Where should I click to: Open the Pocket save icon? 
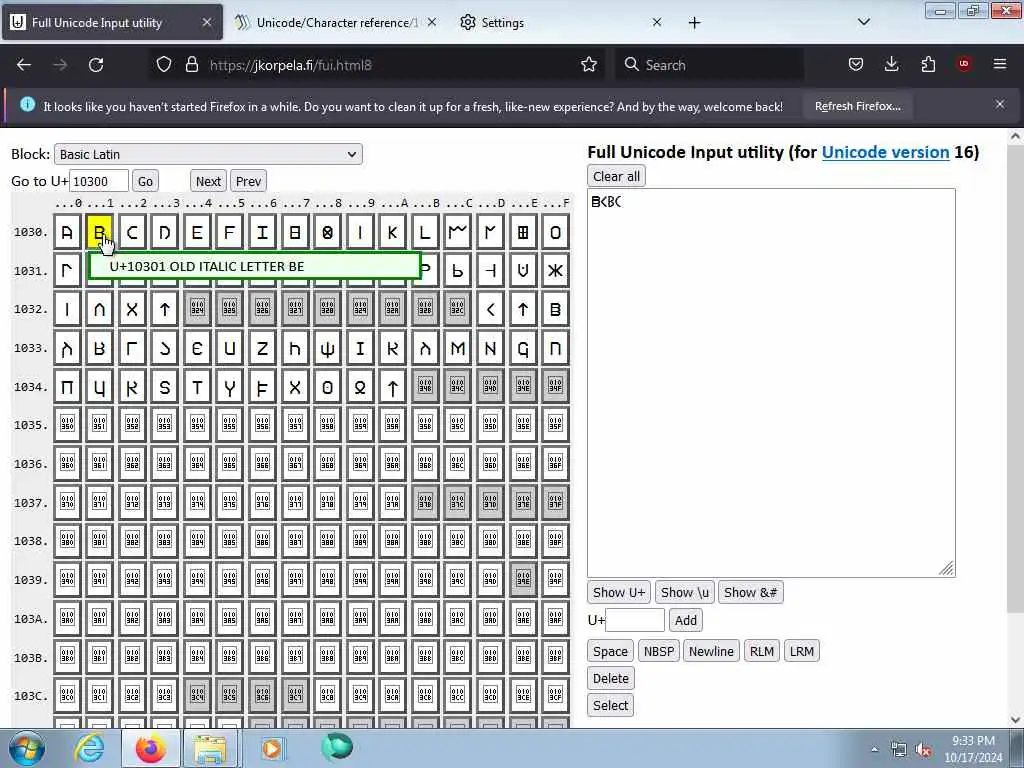(x=856, y=65)
